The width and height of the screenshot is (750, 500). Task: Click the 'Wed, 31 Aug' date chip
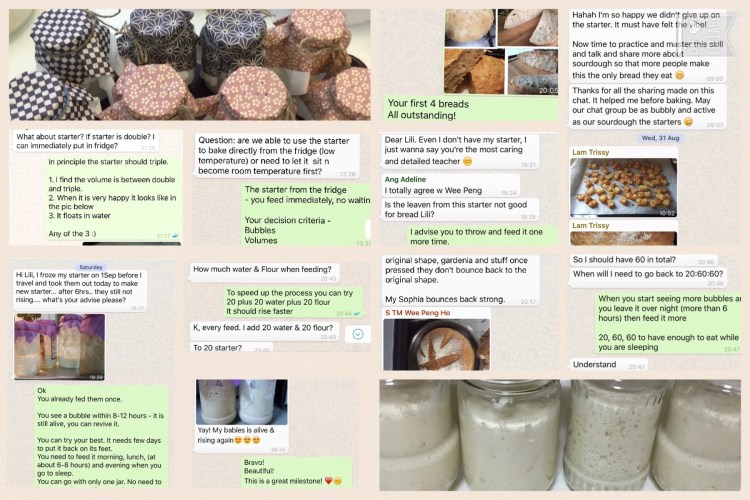tap(660, 138)
